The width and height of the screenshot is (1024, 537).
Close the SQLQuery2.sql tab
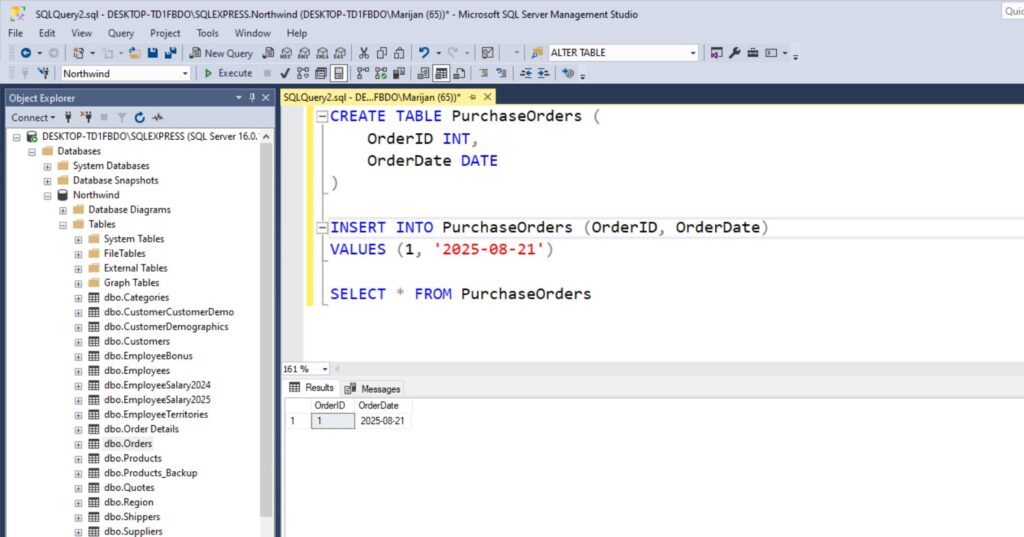487,97
